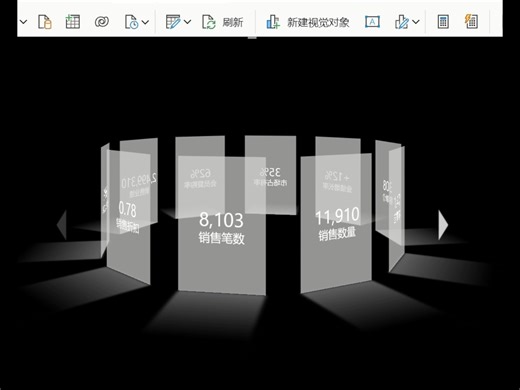Insert a text box using the A icon
520x390 pixels.
tap(372, 22)
